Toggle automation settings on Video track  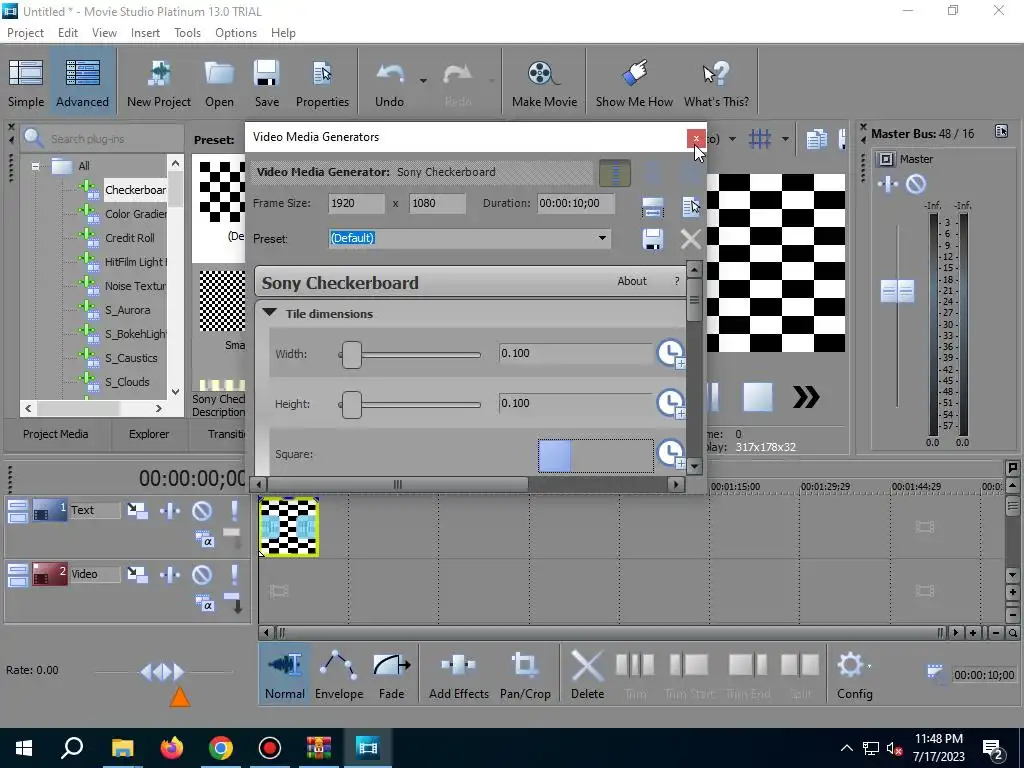170,574
